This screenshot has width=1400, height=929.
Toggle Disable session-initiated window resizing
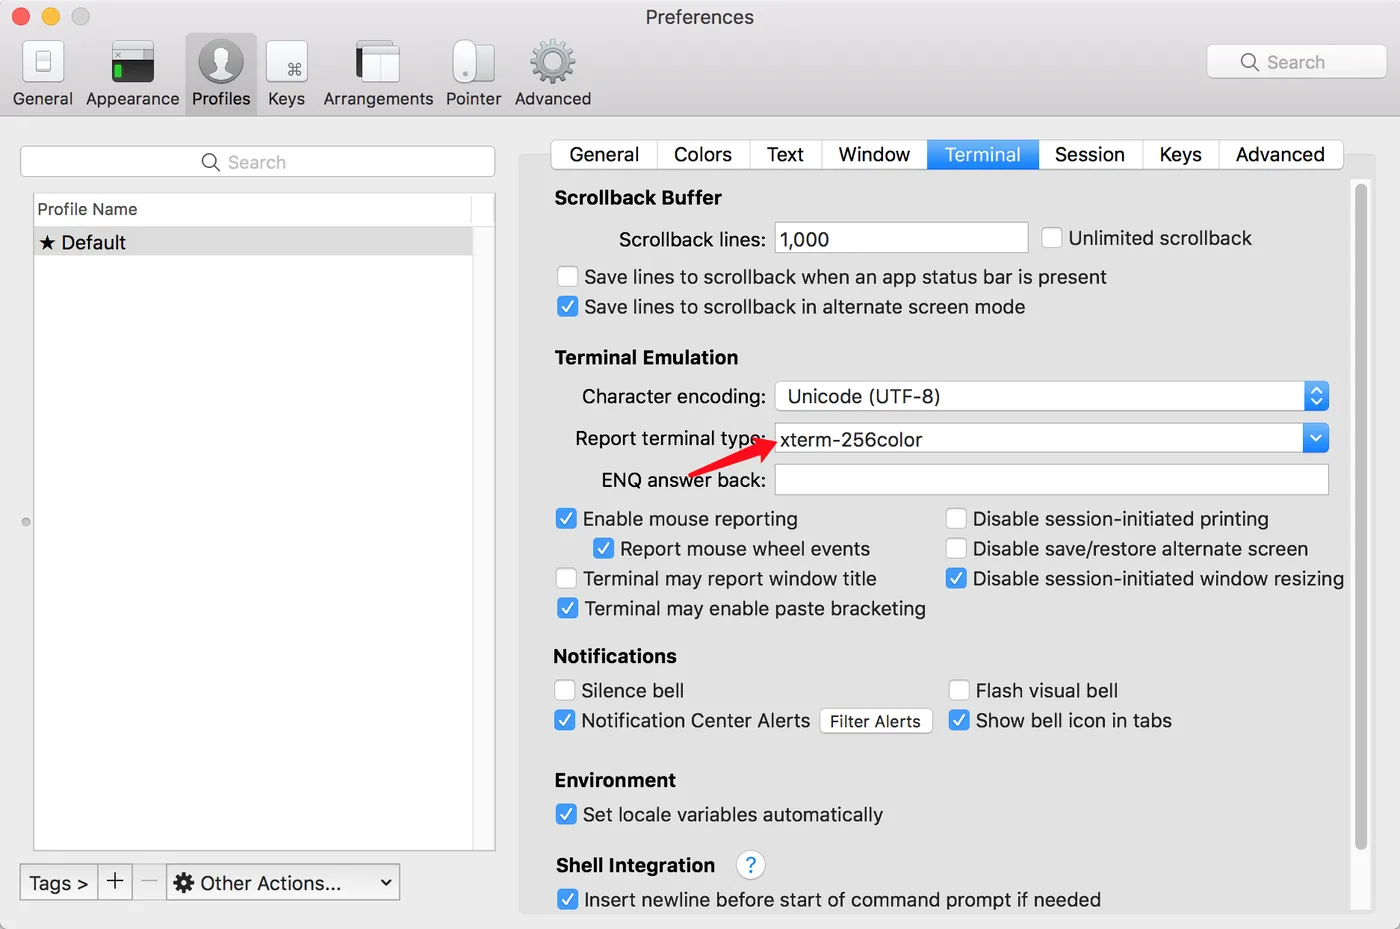click(956, 578)
